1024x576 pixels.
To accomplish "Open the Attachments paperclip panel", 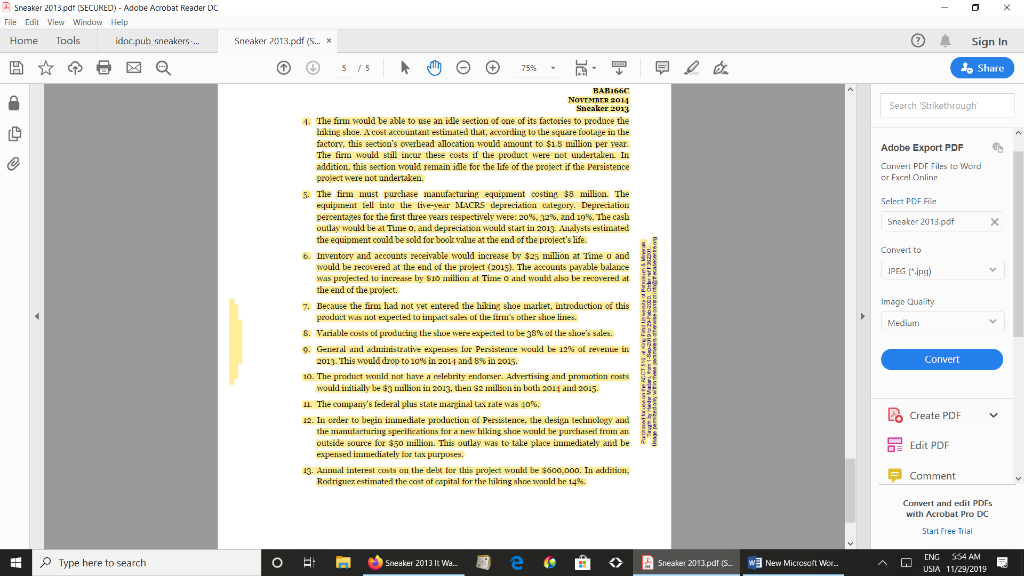I will pos(14,162).
